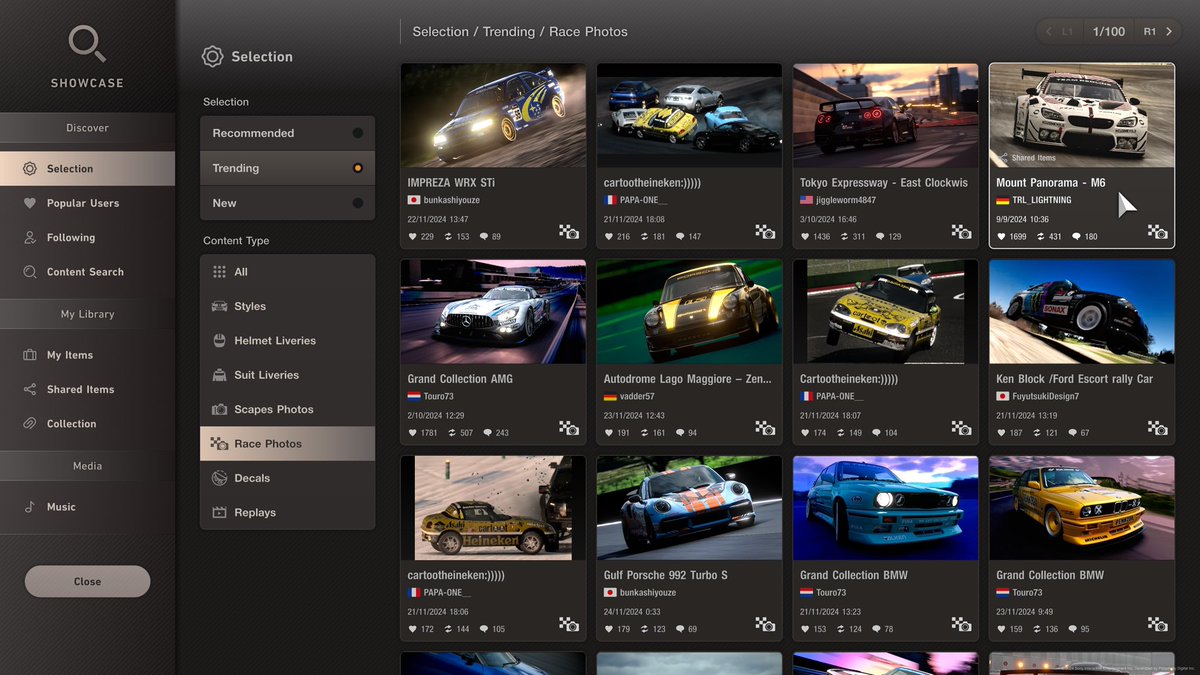Click the All grid icon
This screenshot has height=675, width=1200.
click(219, 272)
